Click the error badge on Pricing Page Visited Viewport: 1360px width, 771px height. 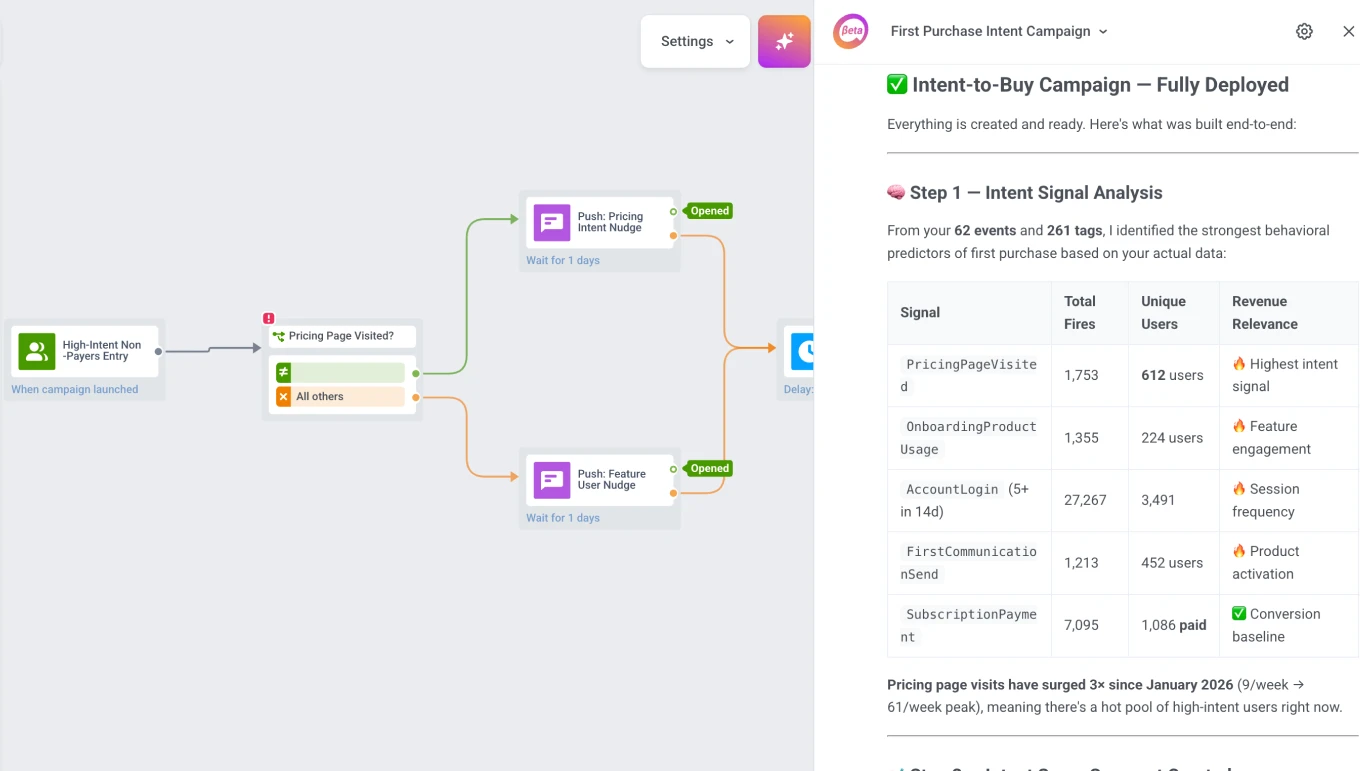[x=268, y=317]
